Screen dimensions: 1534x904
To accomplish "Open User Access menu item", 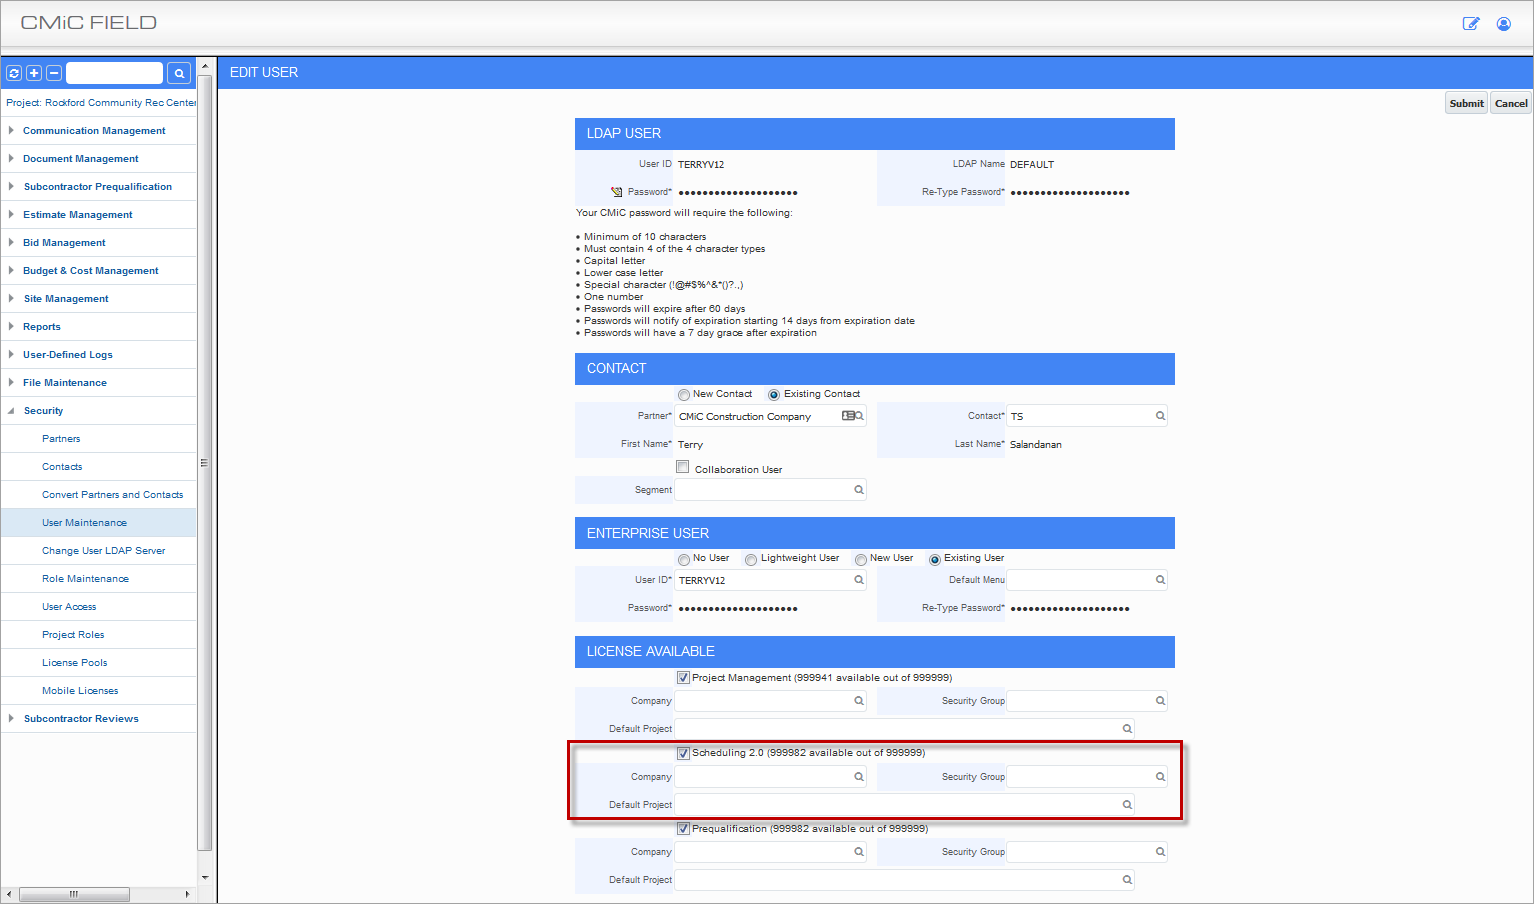I will pos(69,607).
